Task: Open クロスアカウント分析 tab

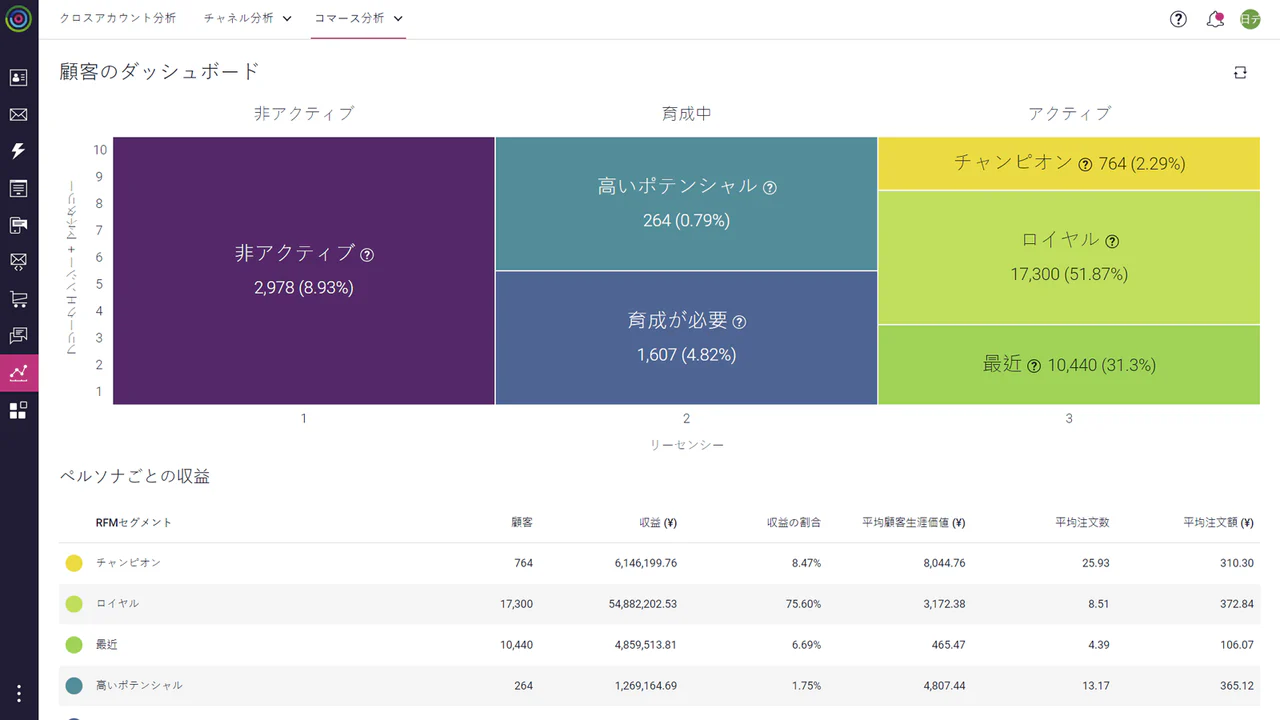Action: point(118,19)
